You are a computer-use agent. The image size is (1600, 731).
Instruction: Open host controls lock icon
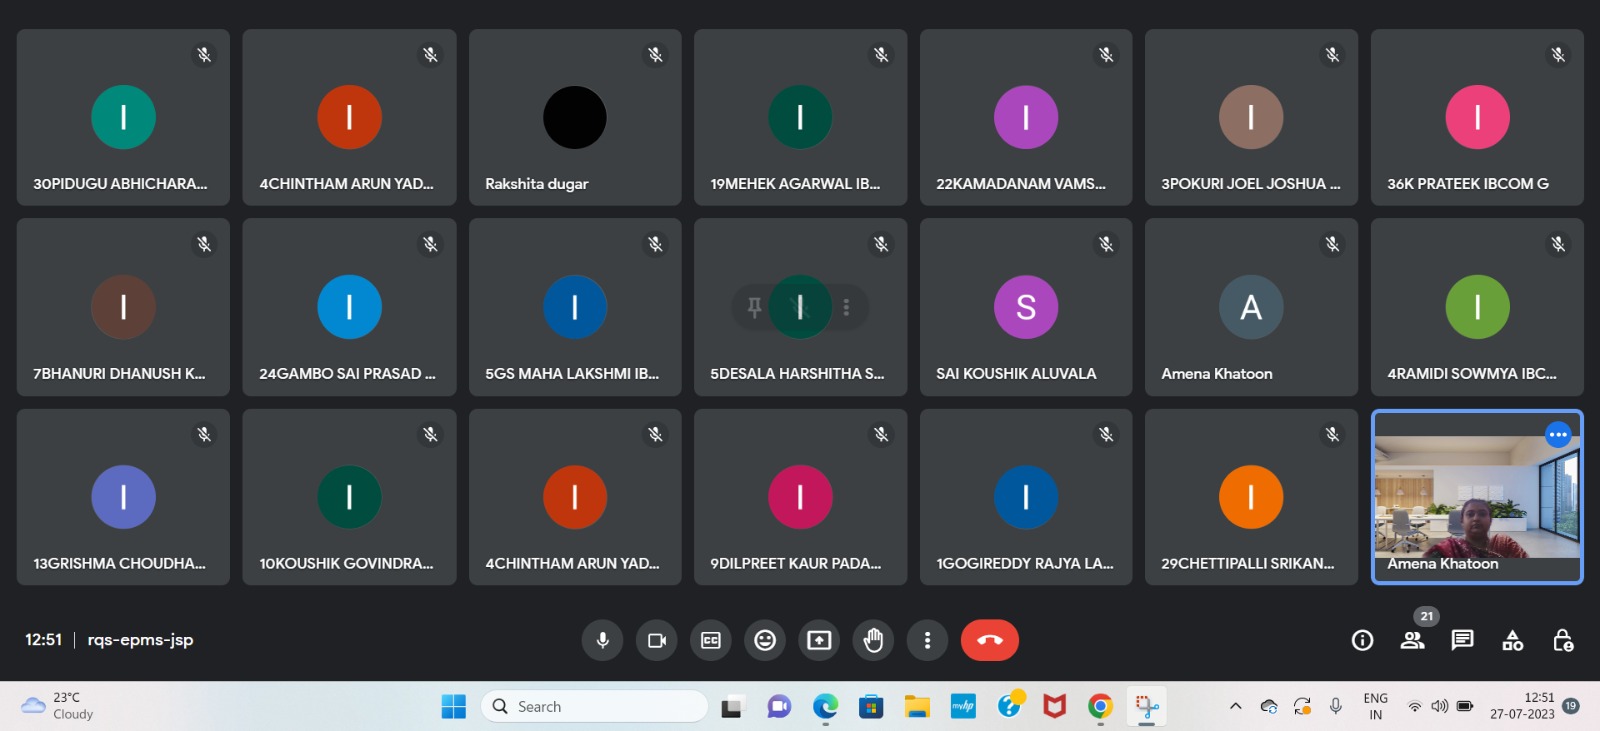pyautogui.click(x=1562, y=640)
